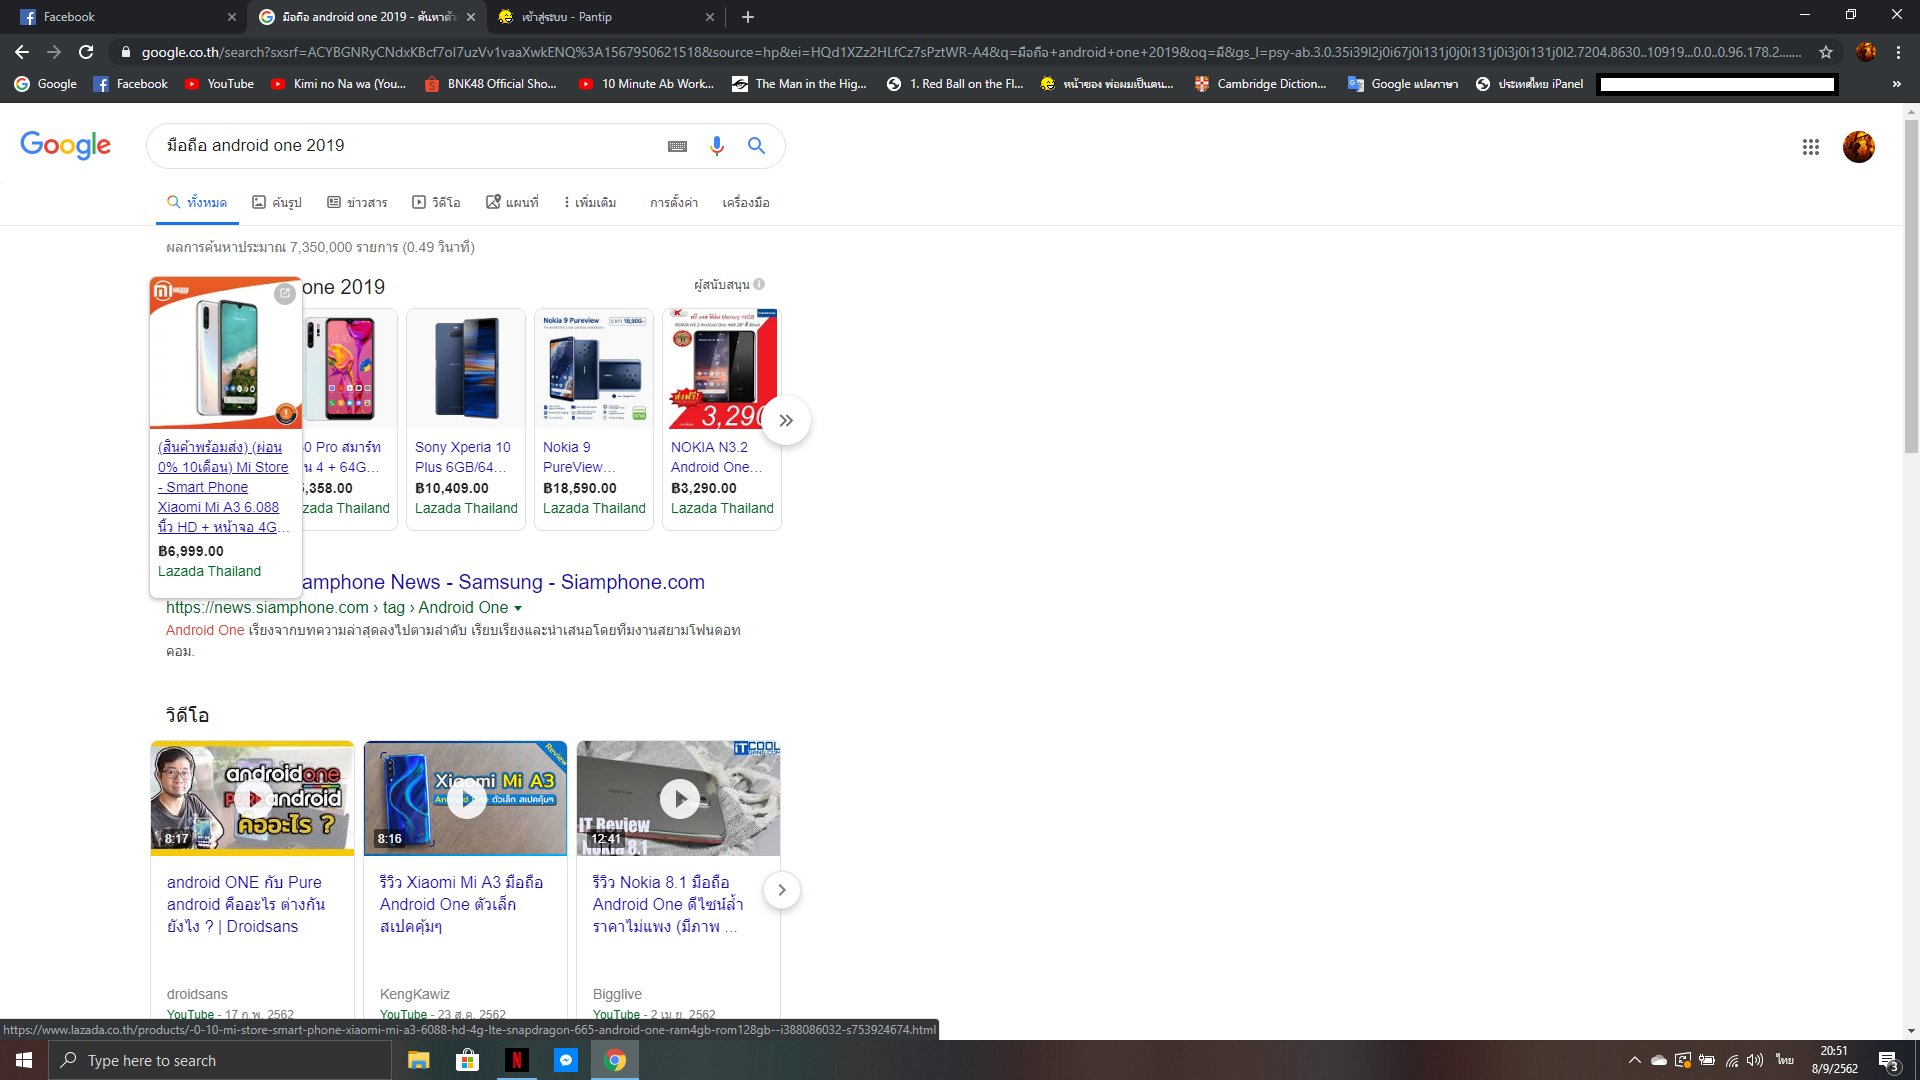This screenshot has width=1920, height=1080.
Task: Show next shopping results with double arrow
Action: 786,420
